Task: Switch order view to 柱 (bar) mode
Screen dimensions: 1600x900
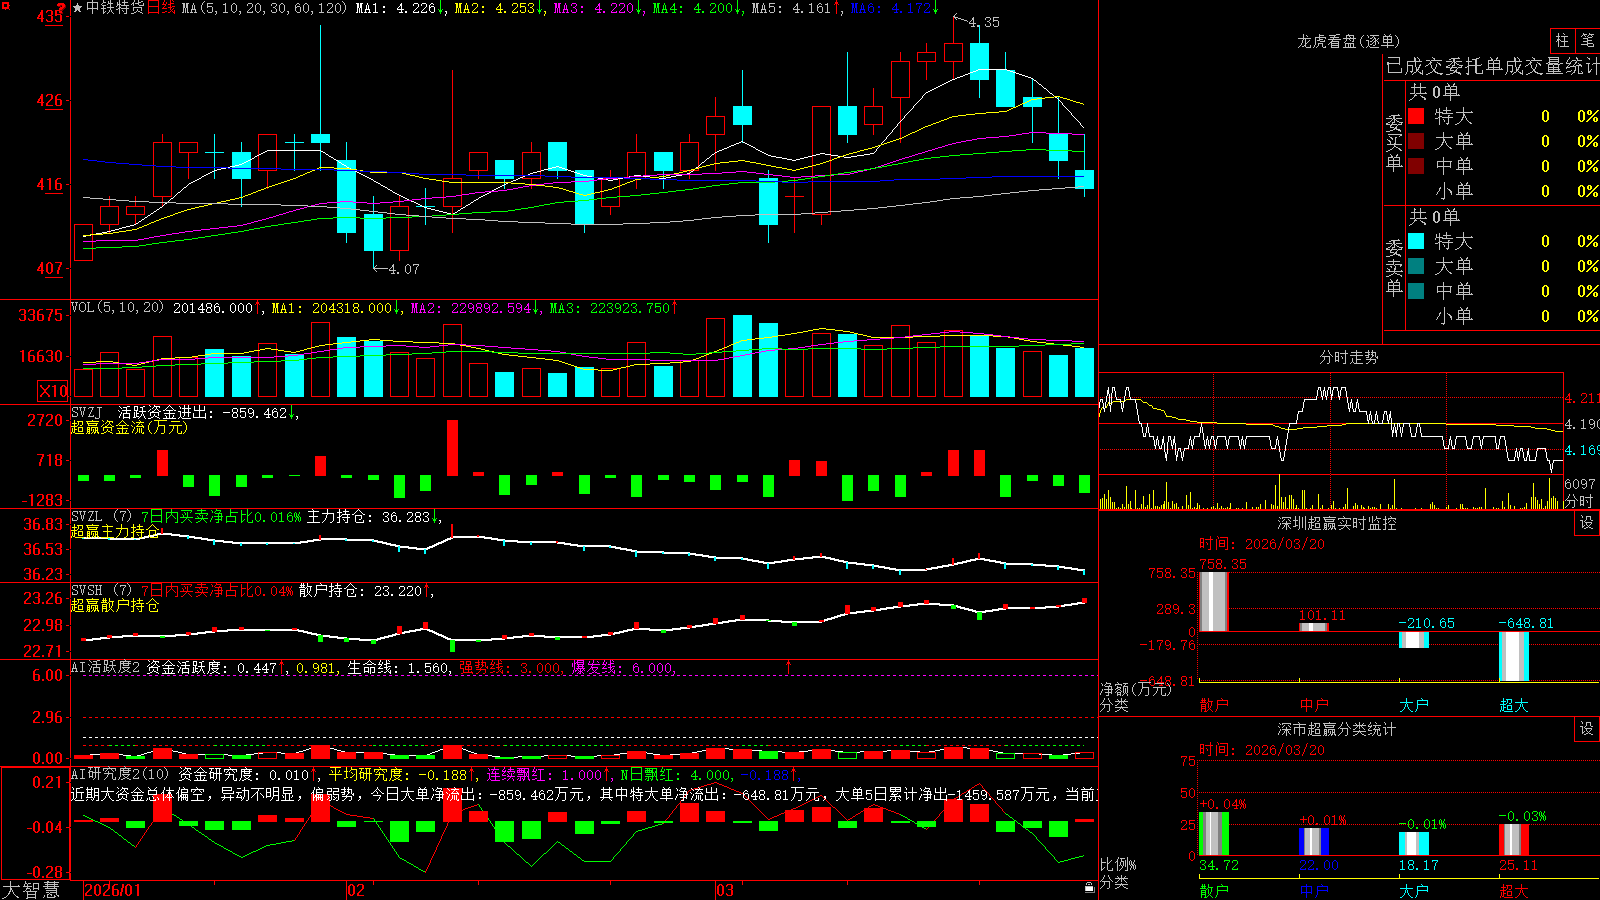Action: pos(1562,41)
